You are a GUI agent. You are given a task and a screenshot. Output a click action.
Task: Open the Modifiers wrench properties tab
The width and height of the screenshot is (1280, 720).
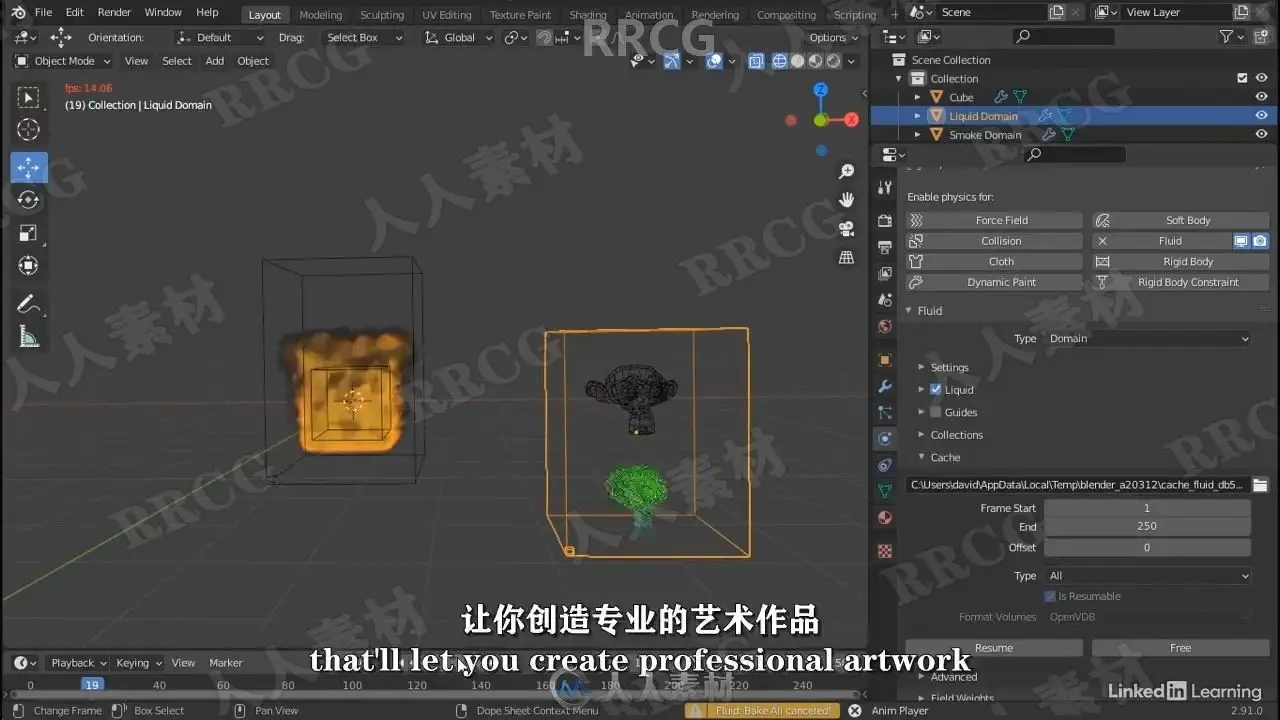click(x=885, y=386)
